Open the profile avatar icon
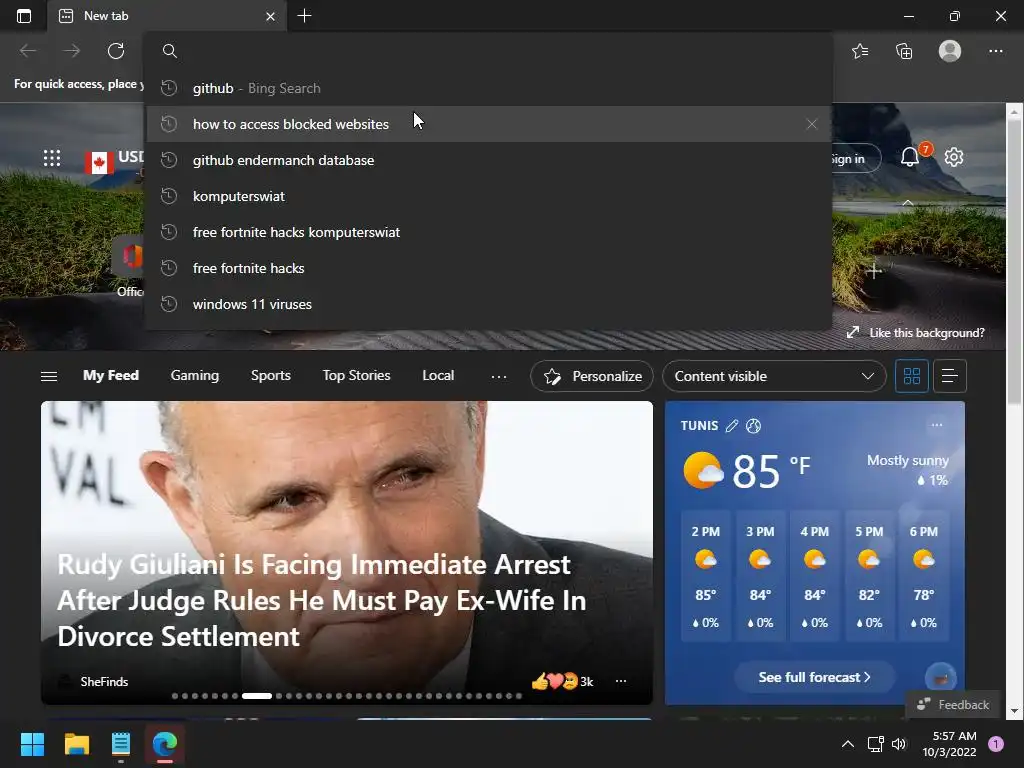The width and height of the screenshot is (1024, 768). (950, 51)
